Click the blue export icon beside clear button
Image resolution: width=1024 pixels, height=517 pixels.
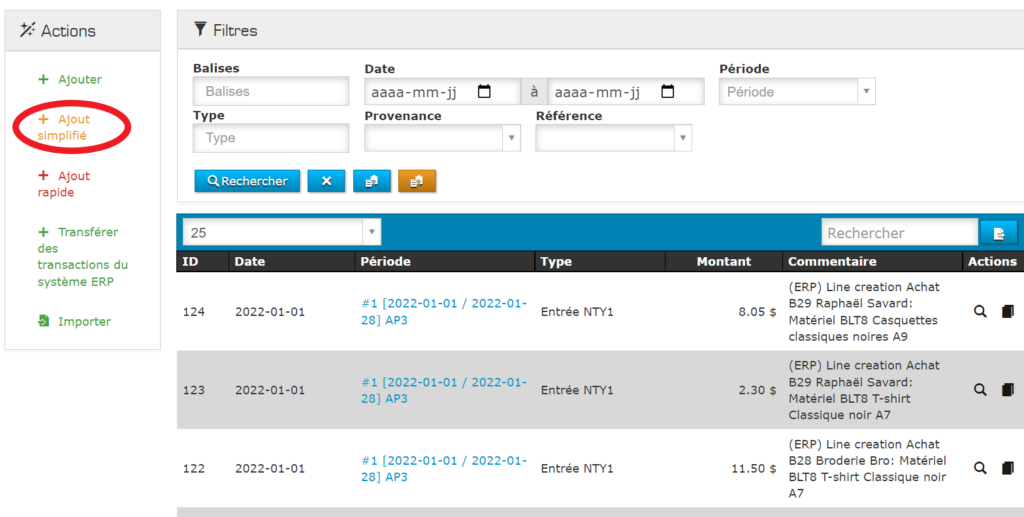371,181
